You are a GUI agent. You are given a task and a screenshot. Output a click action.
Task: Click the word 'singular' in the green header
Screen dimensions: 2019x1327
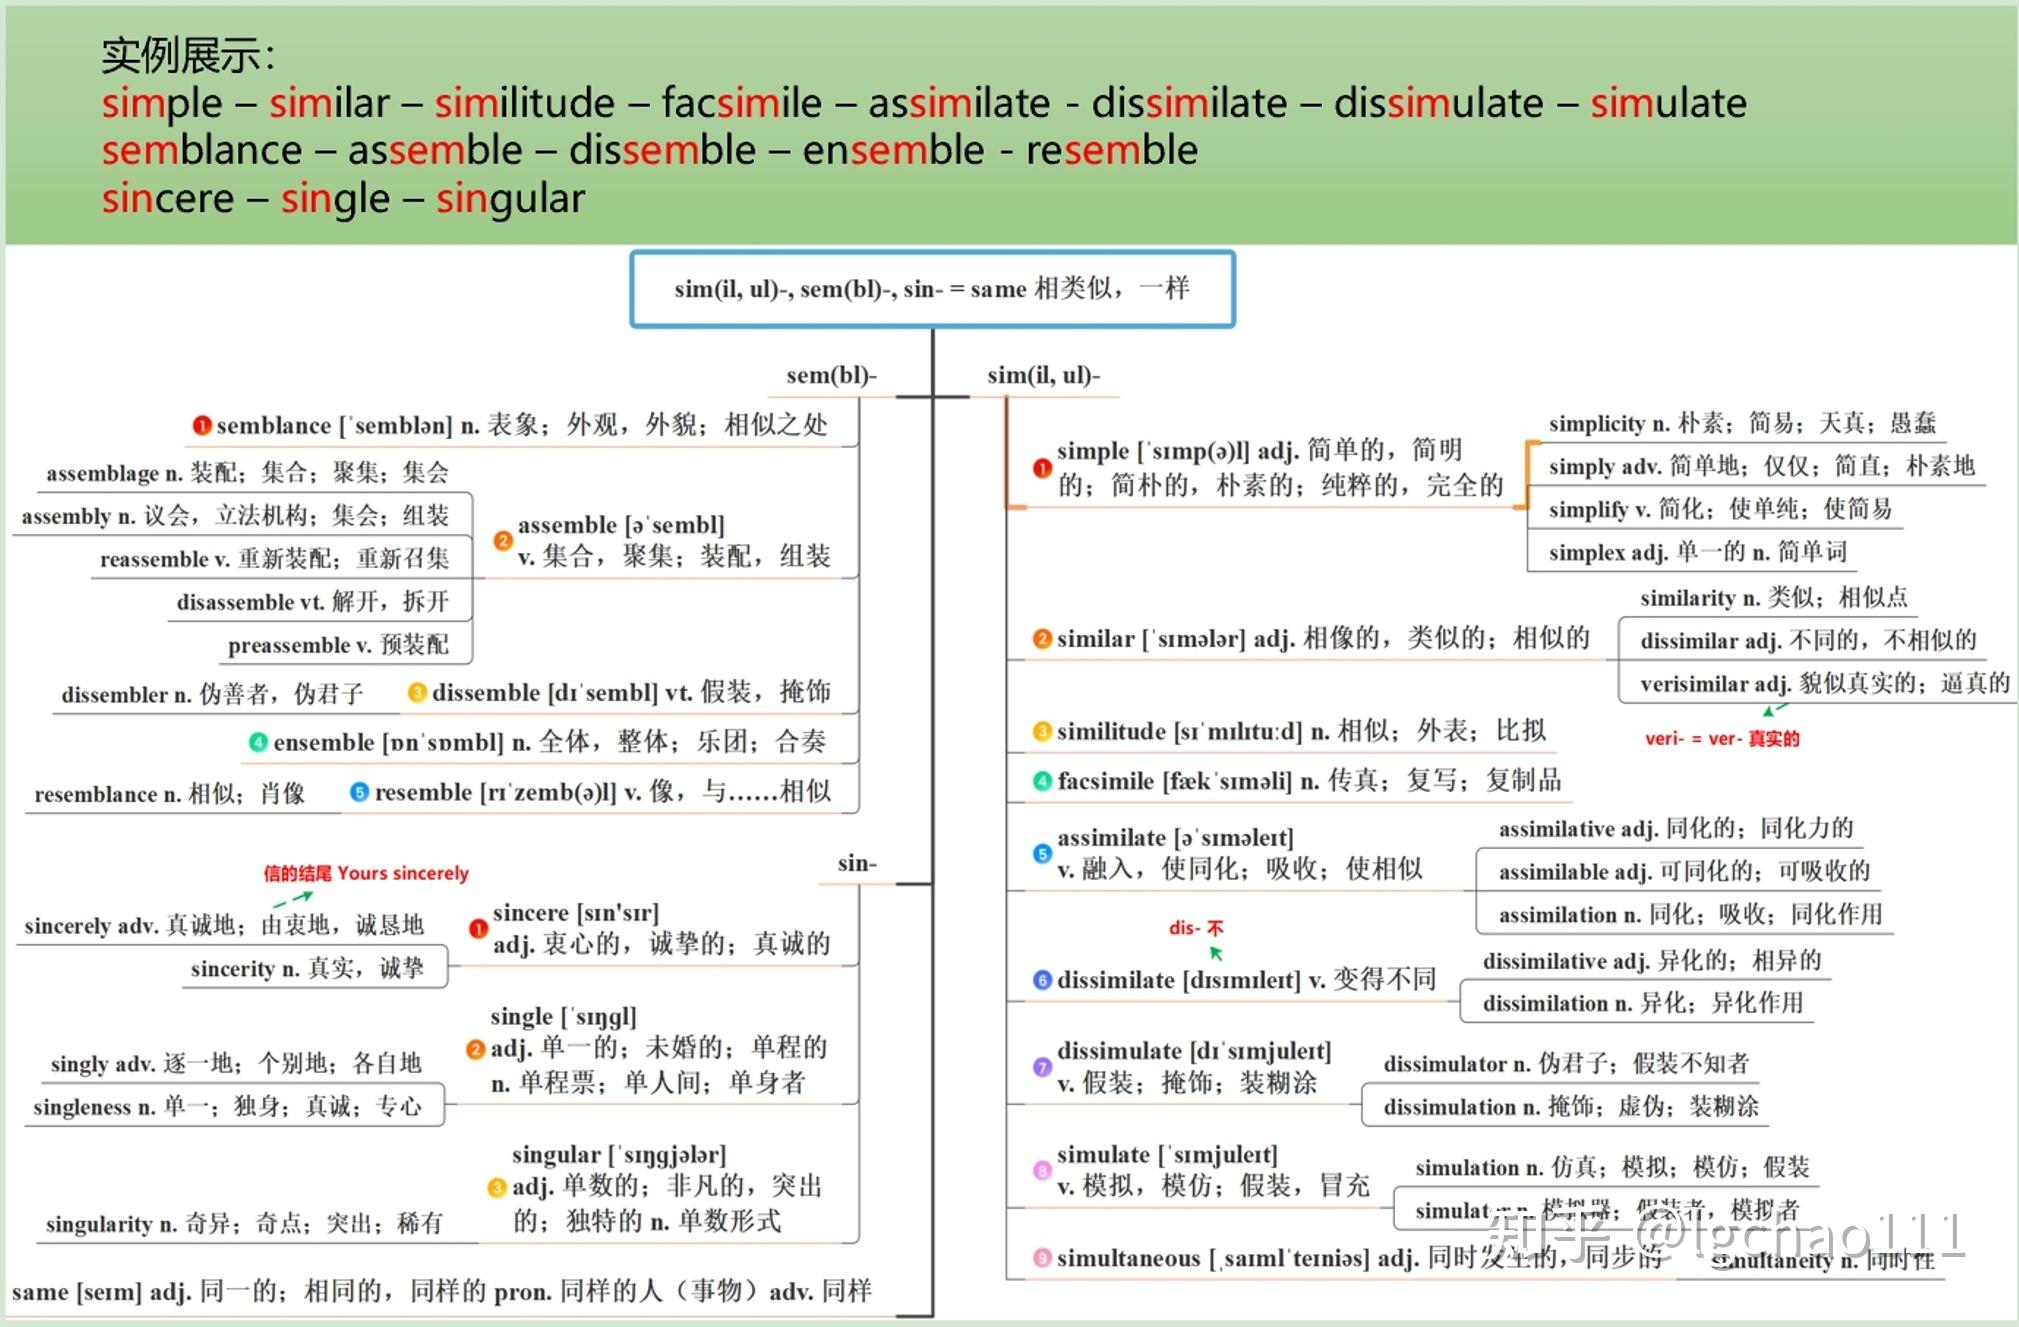click(510, 199)
